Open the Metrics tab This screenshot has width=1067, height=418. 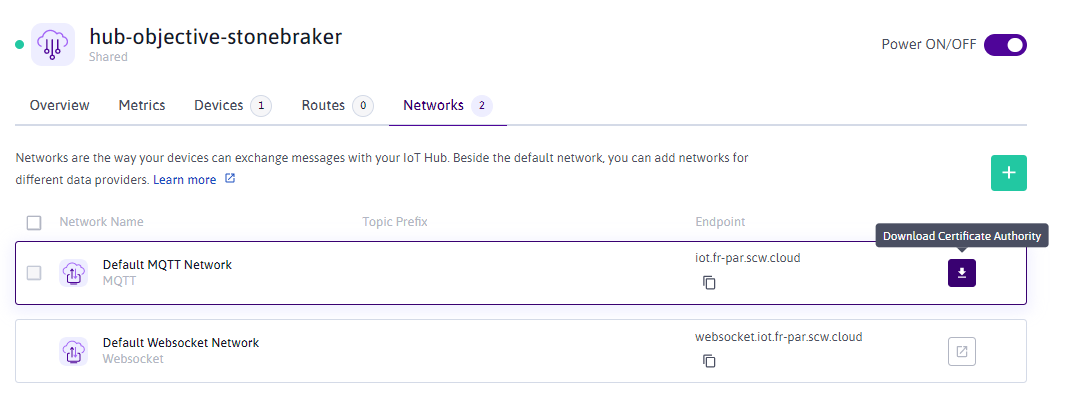click(x=142, y=105)
